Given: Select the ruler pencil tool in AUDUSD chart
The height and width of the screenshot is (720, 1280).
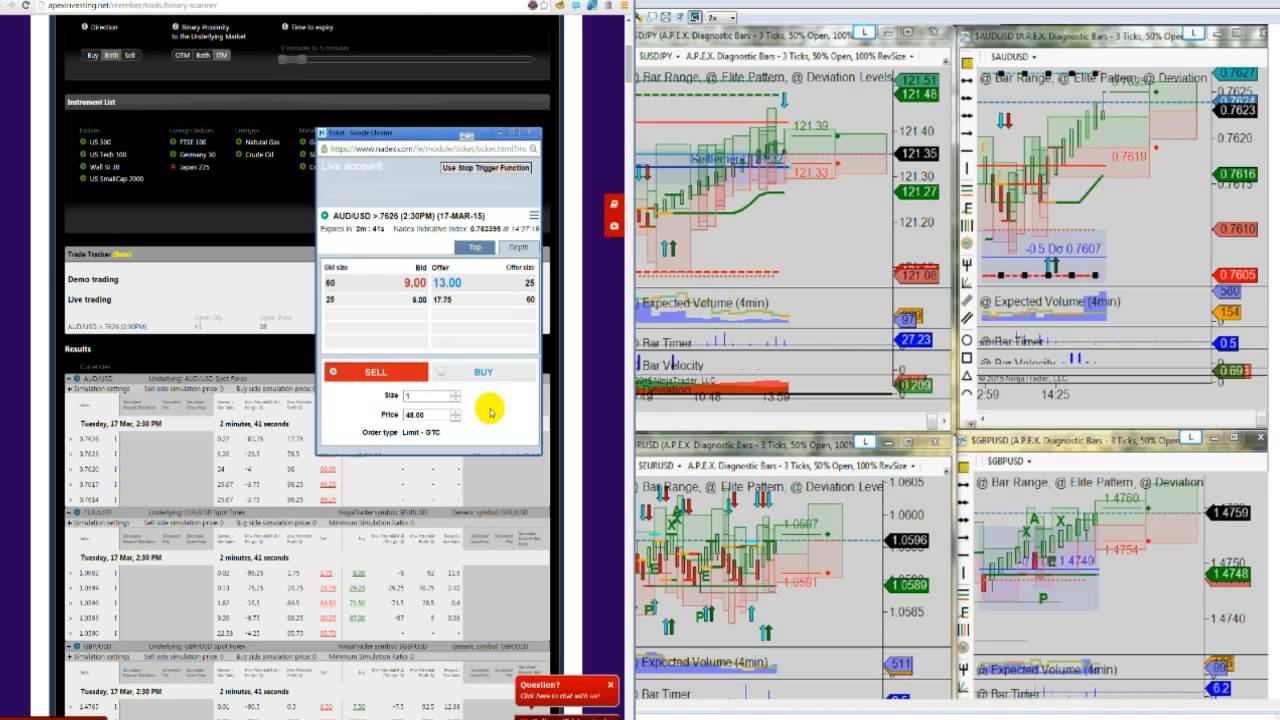Looking at the screenshot, I should [967, 300].
